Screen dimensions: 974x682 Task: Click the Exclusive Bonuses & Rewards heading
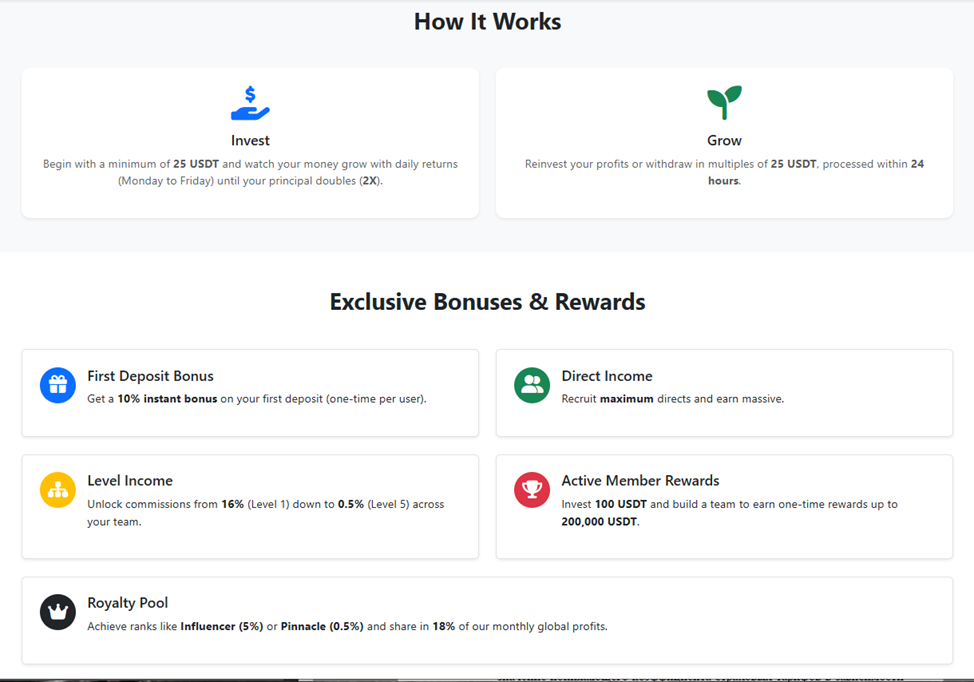pyautogui.click(x=488, y=302)
